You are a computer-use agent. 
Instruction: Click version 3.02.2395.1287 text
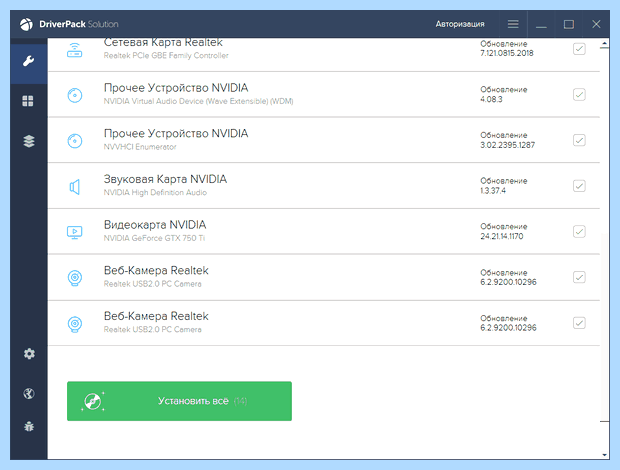point(508,145)
